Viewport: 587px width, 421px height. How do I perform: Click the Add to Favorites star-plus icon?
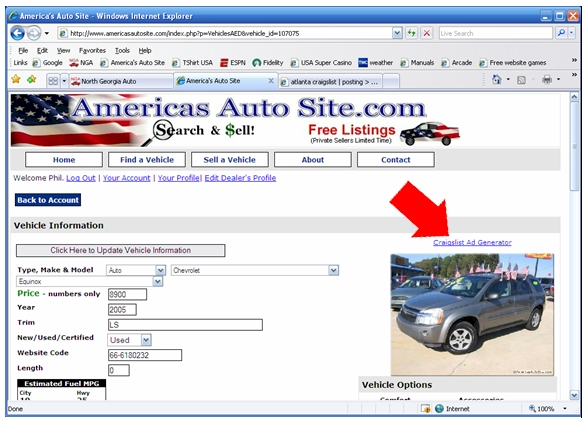click(32, 79)
